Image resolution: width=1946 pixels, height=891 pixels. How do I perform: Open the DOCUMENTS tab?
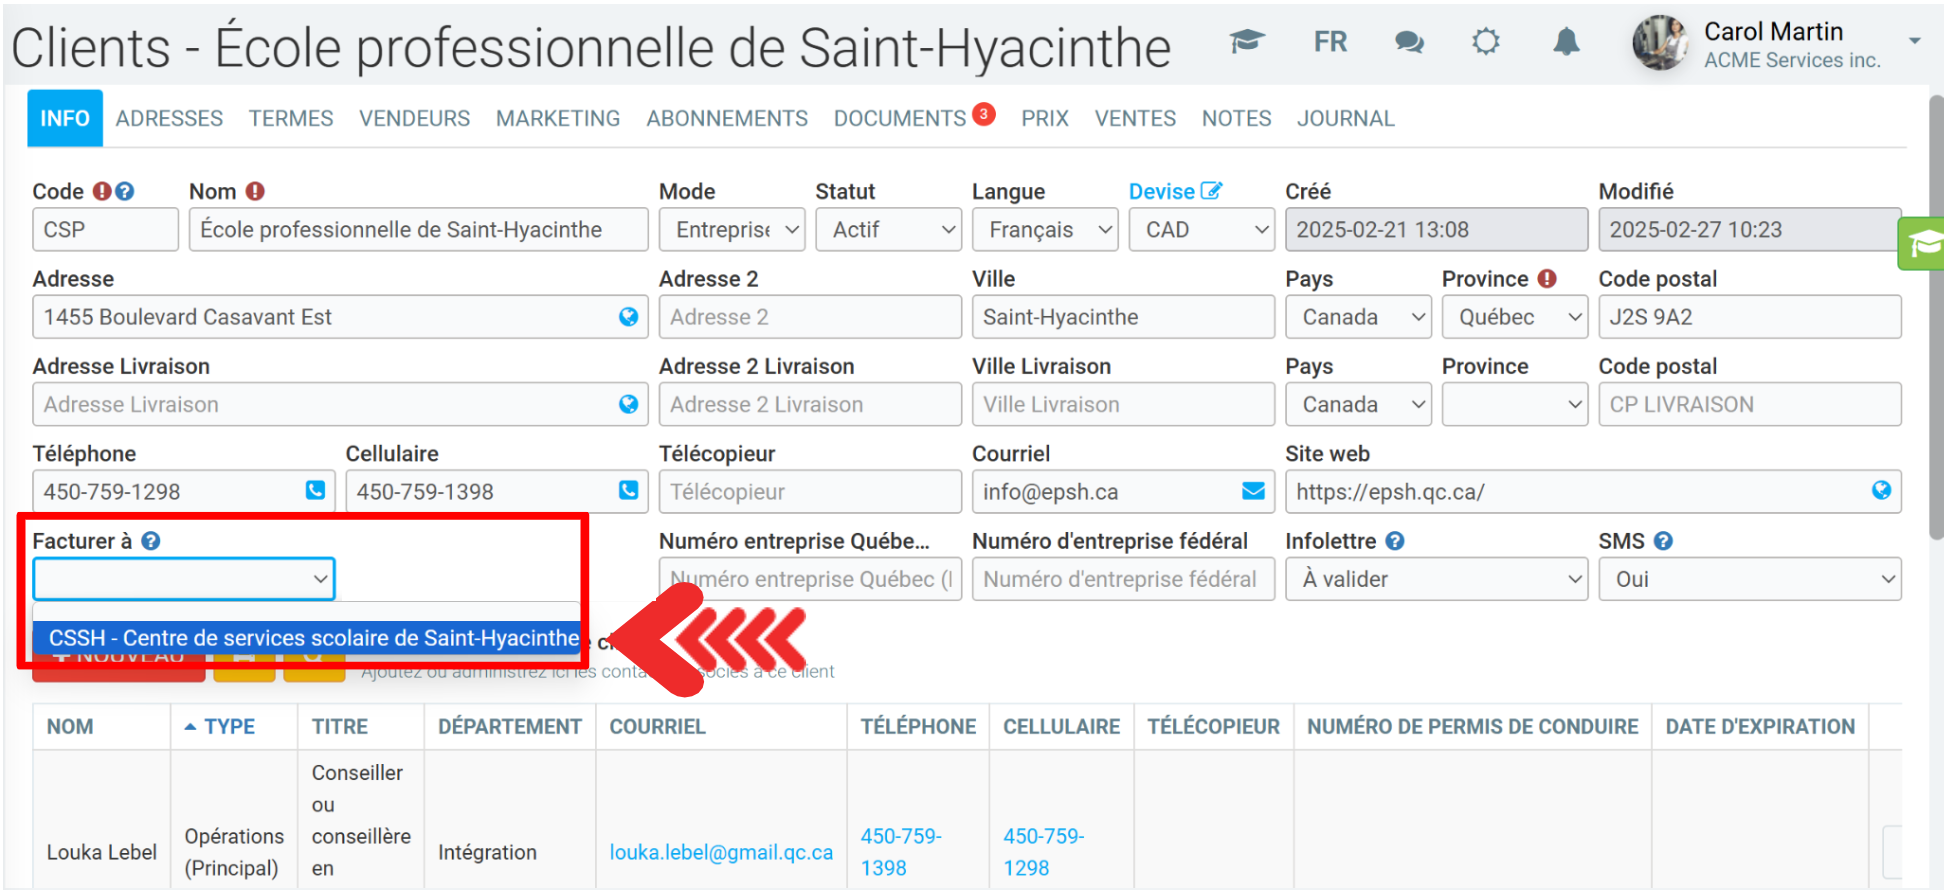(899, 119)
